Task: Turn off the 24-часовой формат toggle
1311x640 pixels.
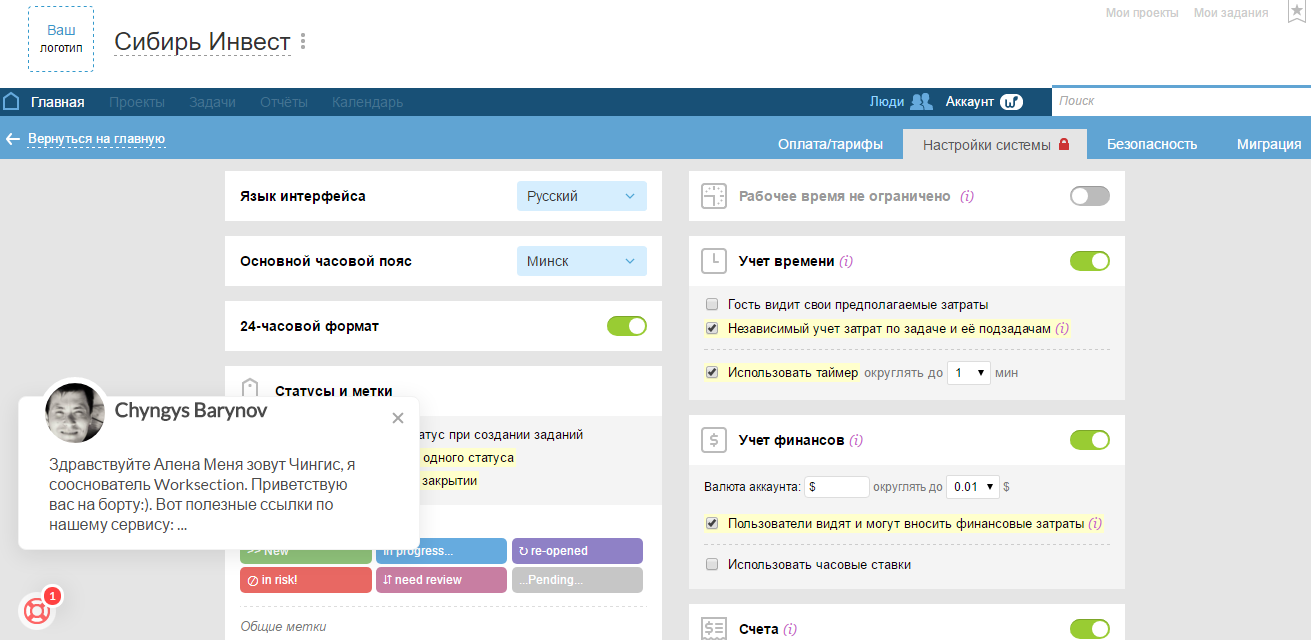Action: pos(626,326)
